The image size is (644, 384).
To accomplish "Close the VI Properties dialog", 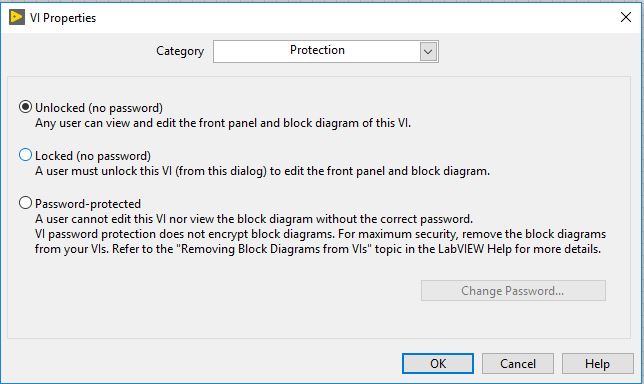I will pyautogui.click(x=626, y=17).
